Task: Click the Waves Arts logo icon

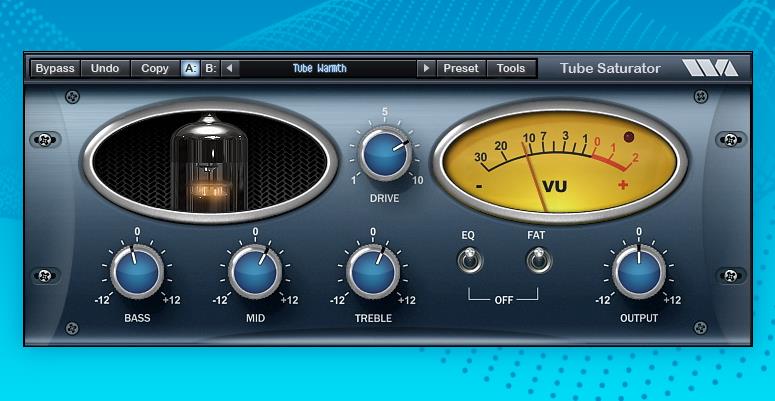Action: (x=710, y=68)
